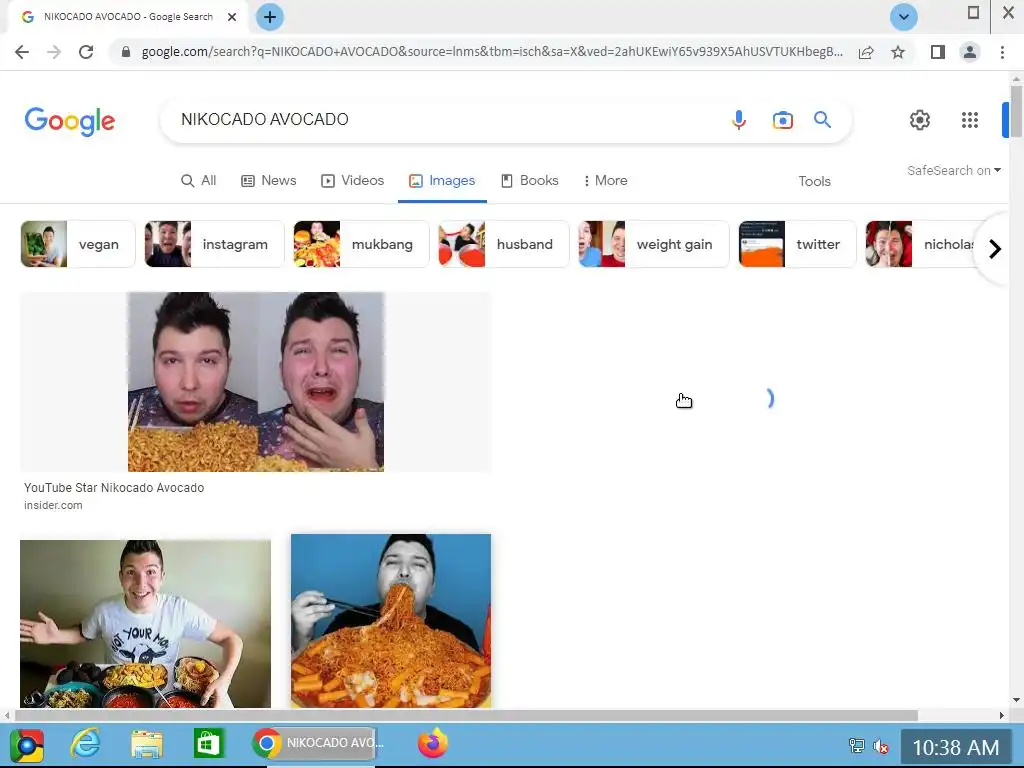
Task: Open Google quick settings gear
Action: (920, 120)
